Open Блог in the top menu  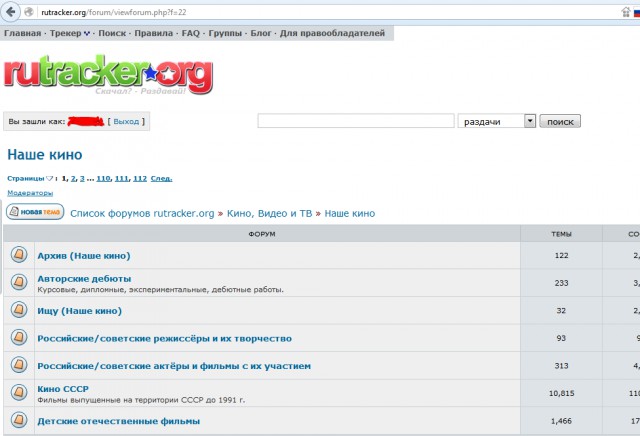(260, 33)
